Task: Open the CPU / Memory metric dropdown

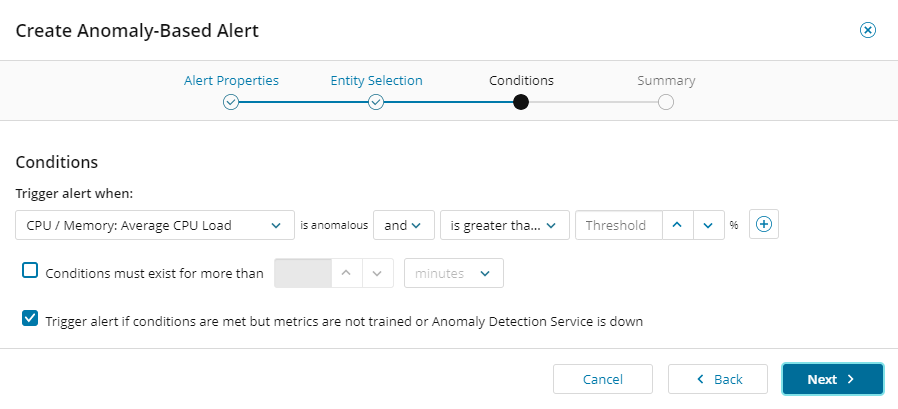Action: (x=155, y=225)
